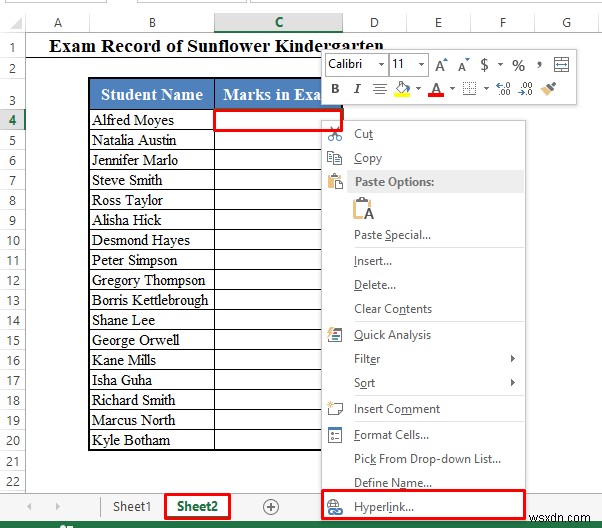This screenshot has height=528, width=602.
Task: Apply Accounting Number Format dollar icon
Action: (485, 65)
